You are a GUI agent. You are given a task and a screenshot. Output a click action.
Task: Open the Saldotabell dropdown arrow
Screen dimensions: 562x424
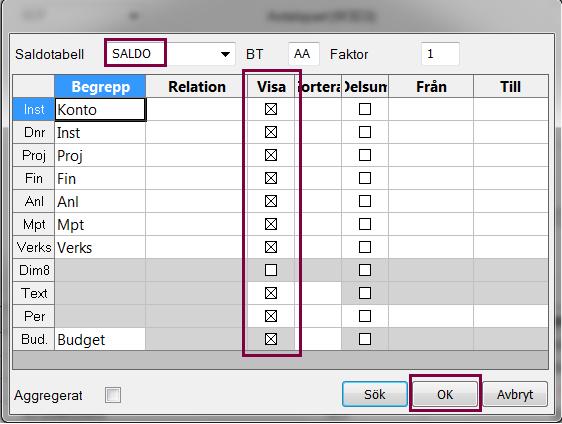pos(225,54)
